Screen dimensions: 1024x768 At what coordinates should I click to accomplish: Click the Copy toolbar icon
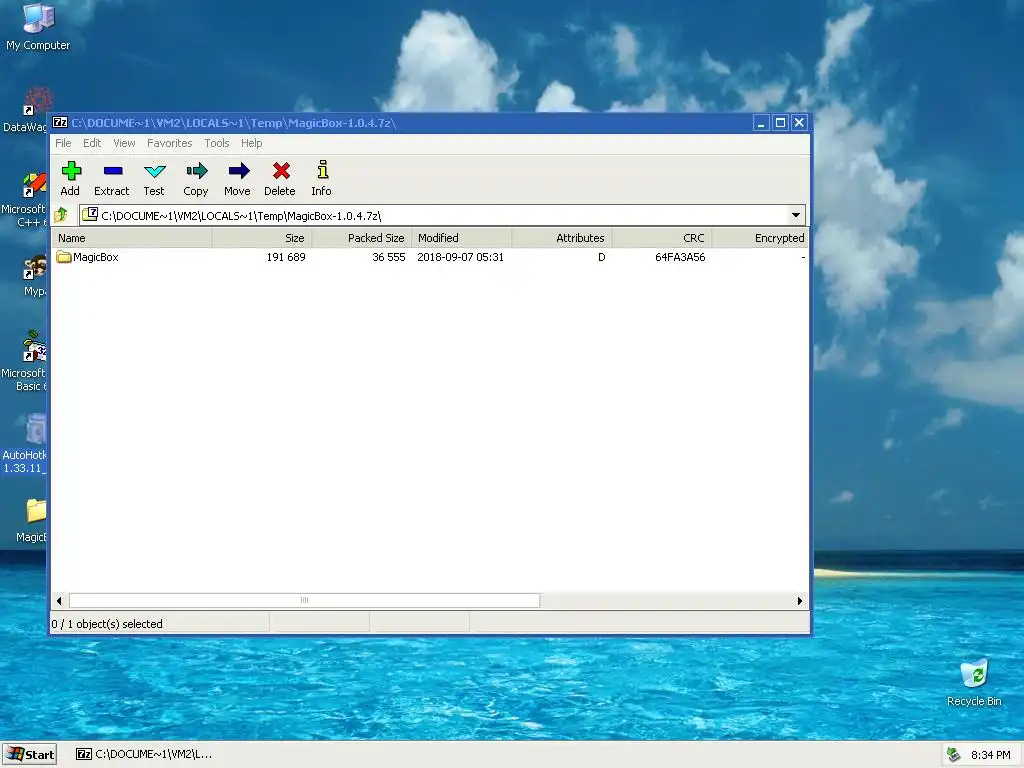196,171
